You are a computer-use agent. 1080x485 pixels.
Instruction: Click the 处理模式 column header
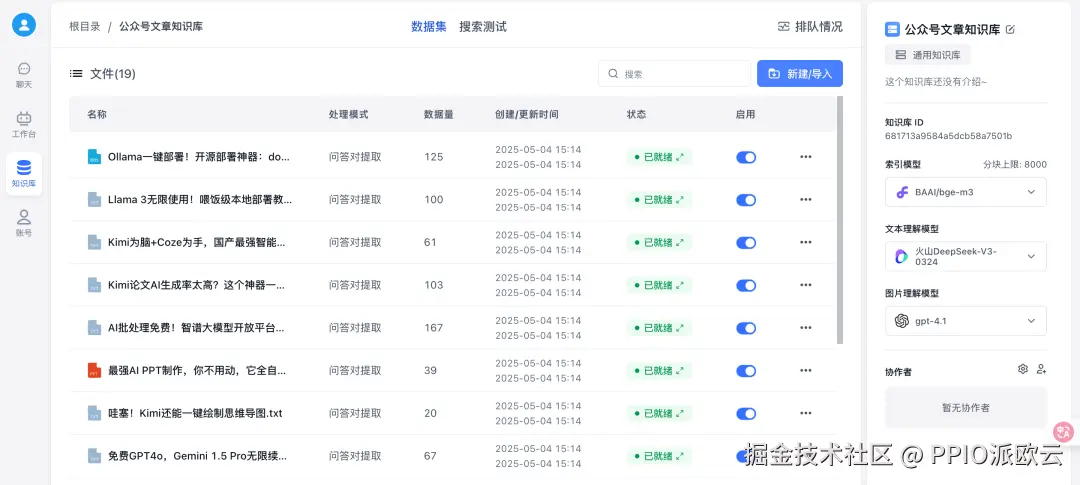349,114
